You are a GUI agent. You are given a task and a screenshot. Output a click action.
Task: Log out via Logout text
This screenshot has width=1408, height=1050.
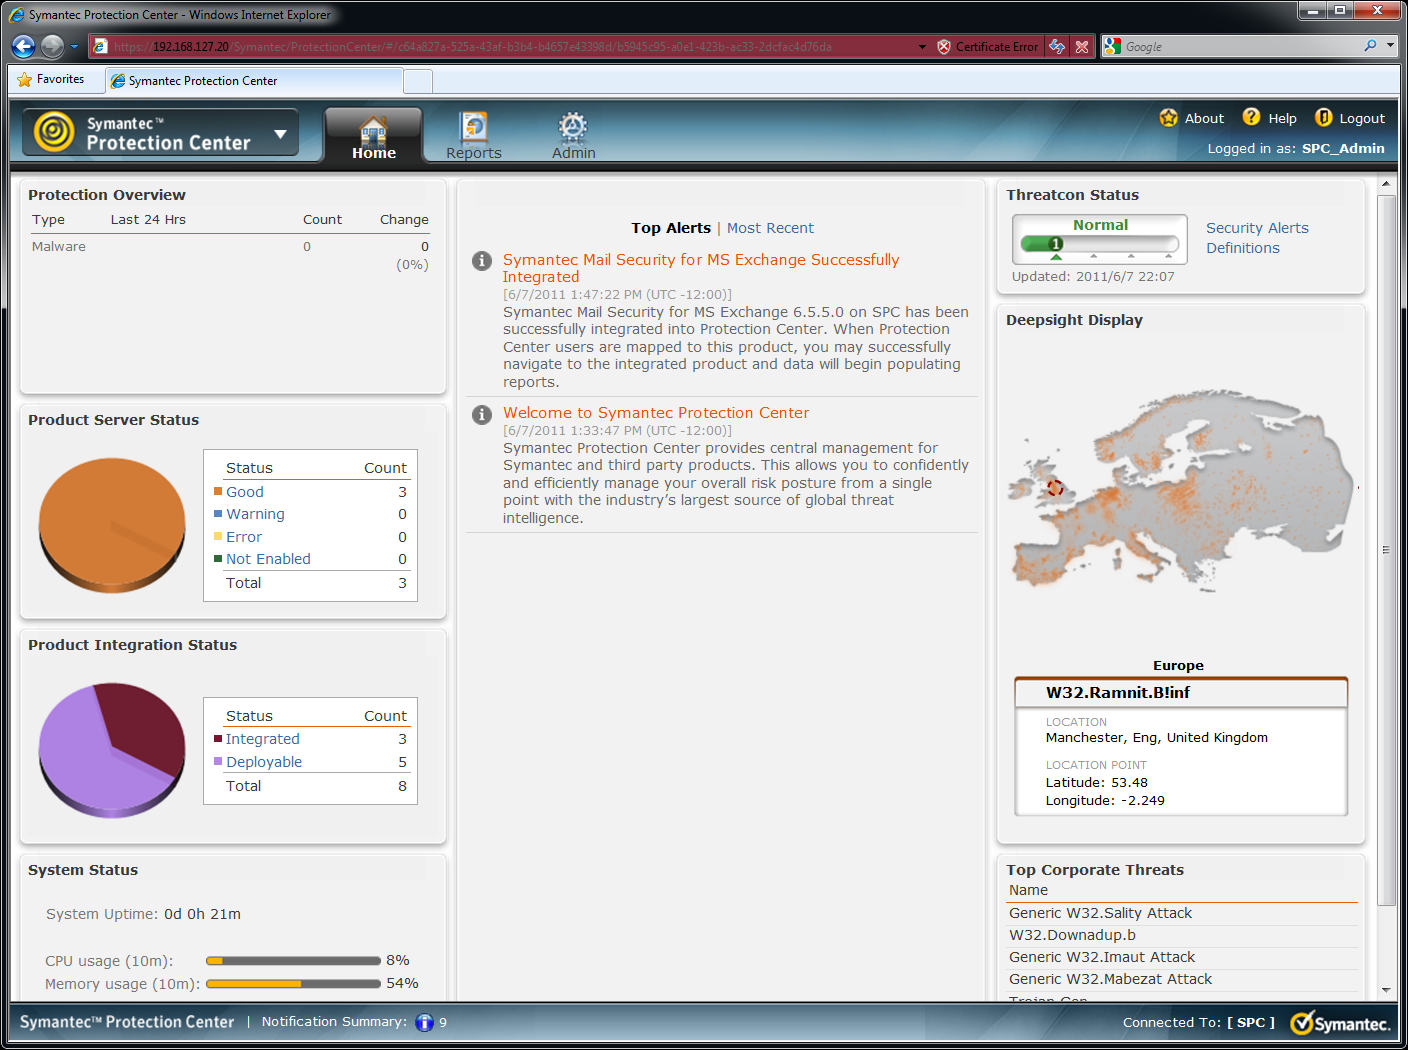tap(1362, 118)
